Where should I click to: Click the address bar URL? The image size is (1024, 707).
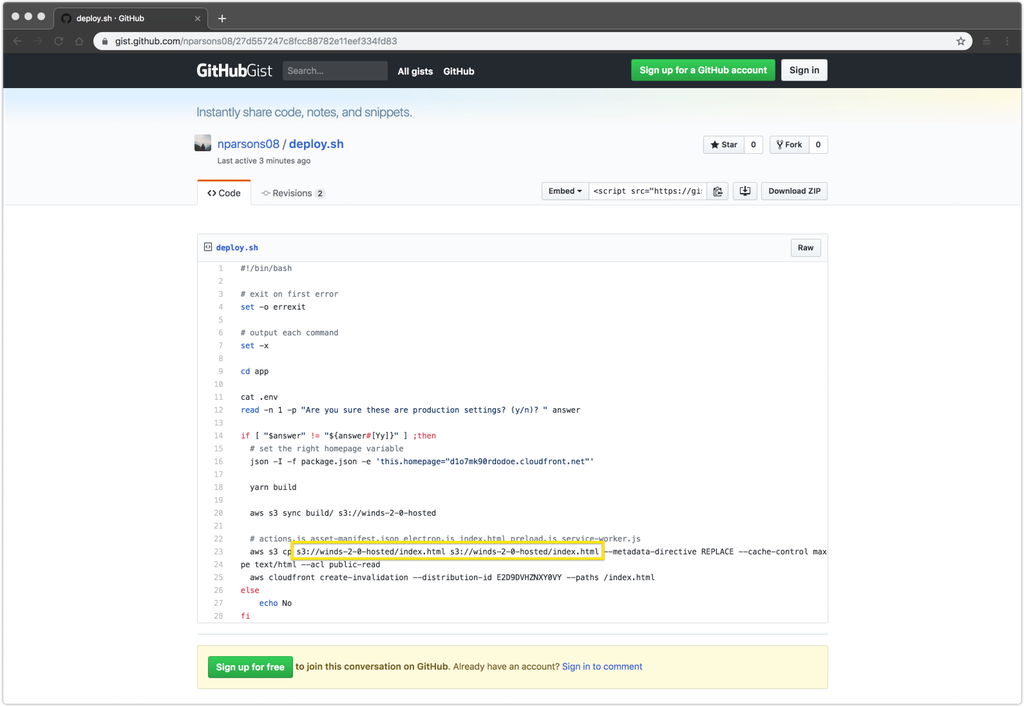point(256,41)
